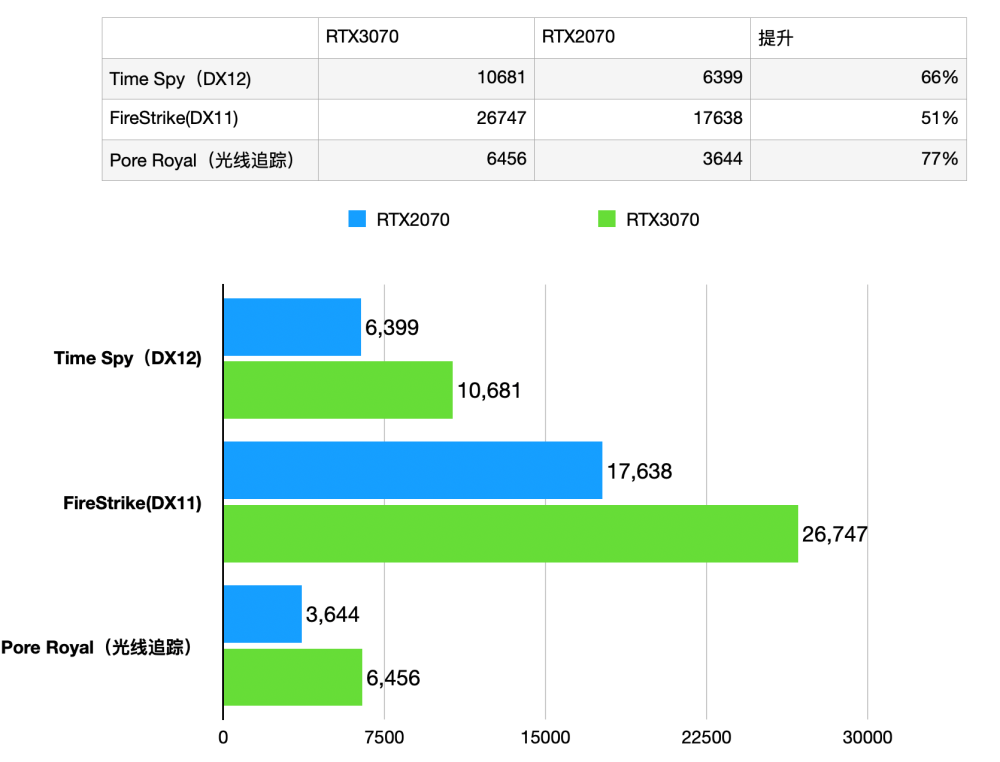Select the RTX3070 table column header

pos(362,36)
